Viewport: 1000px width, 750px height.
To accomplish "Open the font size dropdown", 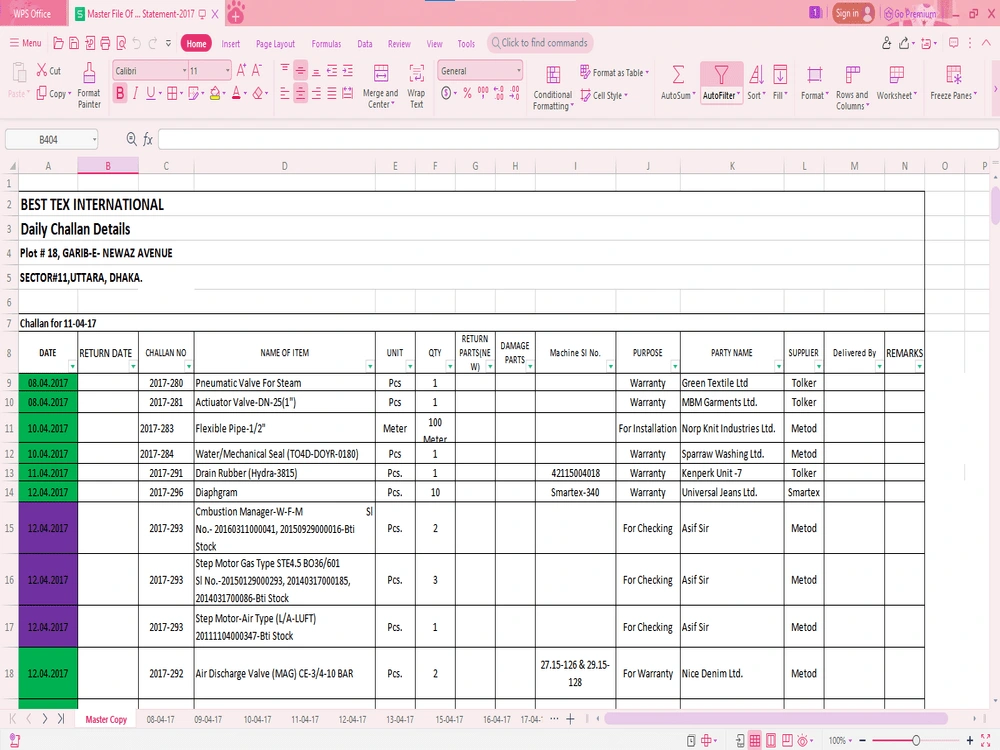I will pyautogui.click(x=228, y=71).
